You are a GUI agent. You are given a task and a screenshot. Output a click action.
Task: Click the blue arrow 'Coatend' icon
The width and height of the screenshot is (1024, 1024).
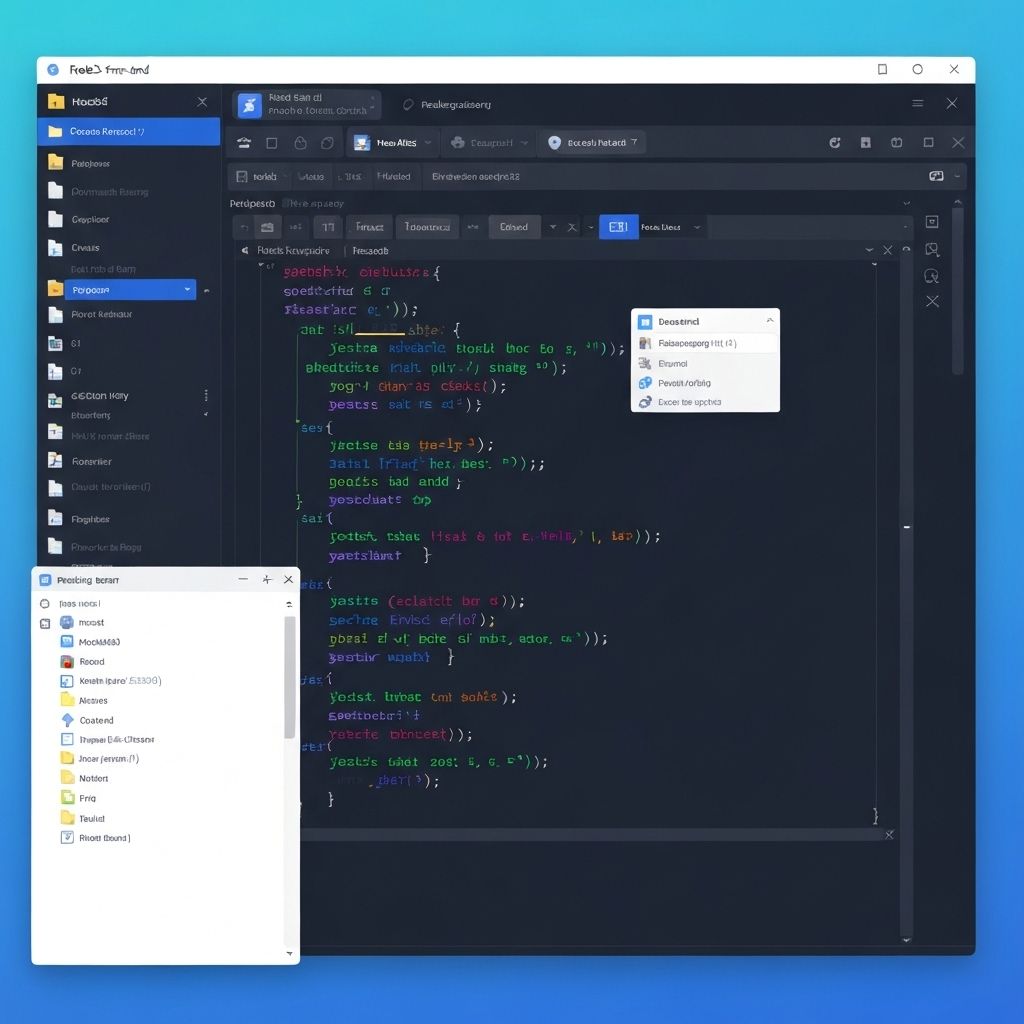pyautogui.click(x=67, y=720)
